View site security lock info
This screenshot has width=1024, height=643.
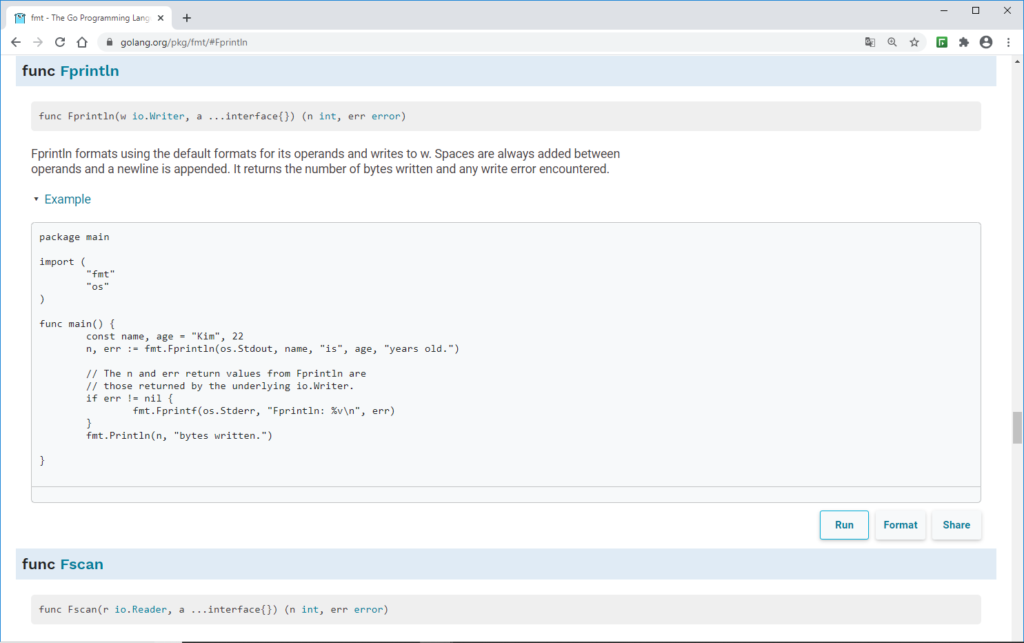tap(109, 42)
